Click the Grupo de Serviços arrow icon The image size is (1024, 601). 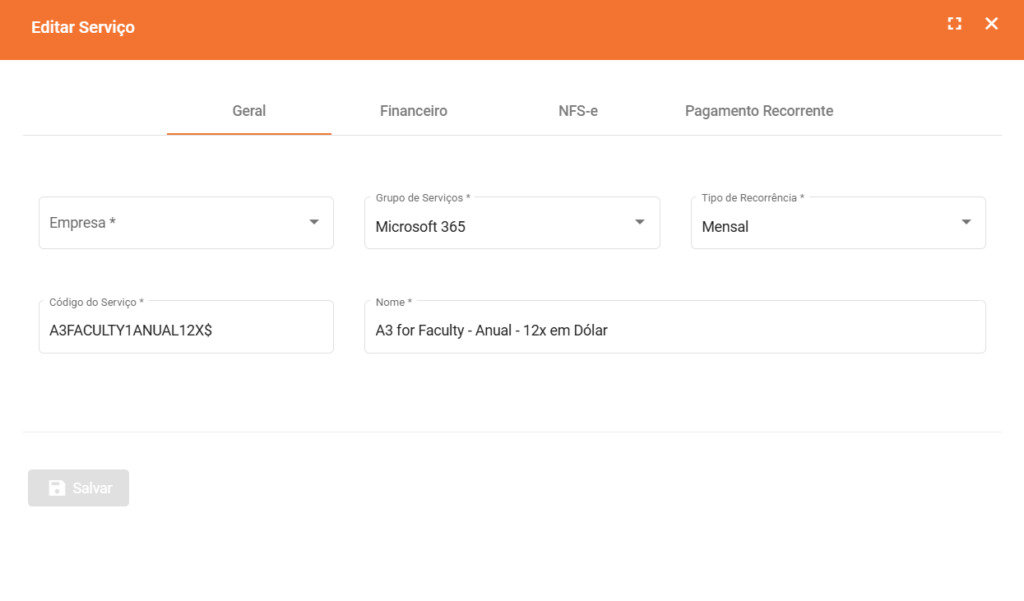click(x=640, y=222)
